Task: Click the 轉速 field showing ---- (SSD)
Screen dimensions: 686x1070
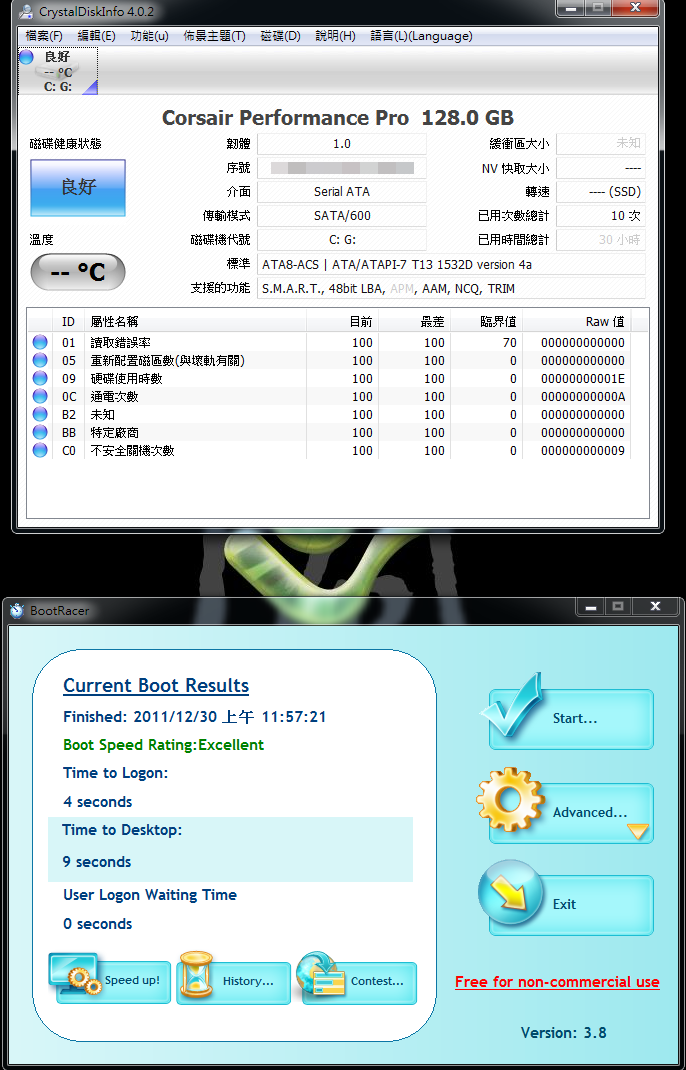Action: [601, 192]
